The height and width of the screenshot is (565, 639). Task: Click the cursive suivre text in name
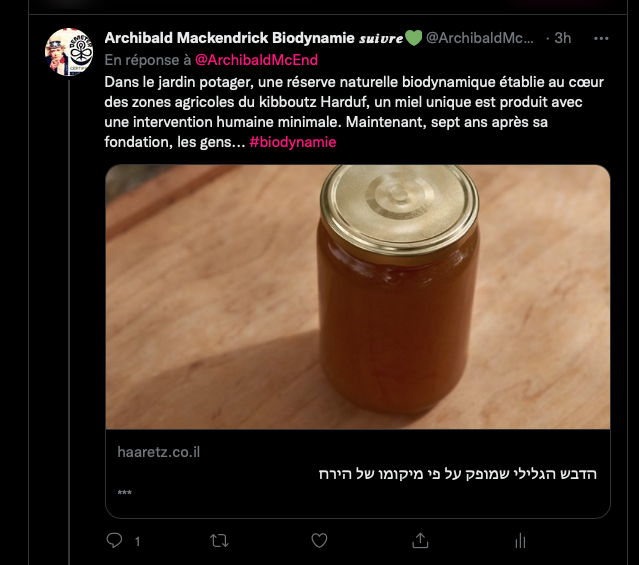(379, 39)
